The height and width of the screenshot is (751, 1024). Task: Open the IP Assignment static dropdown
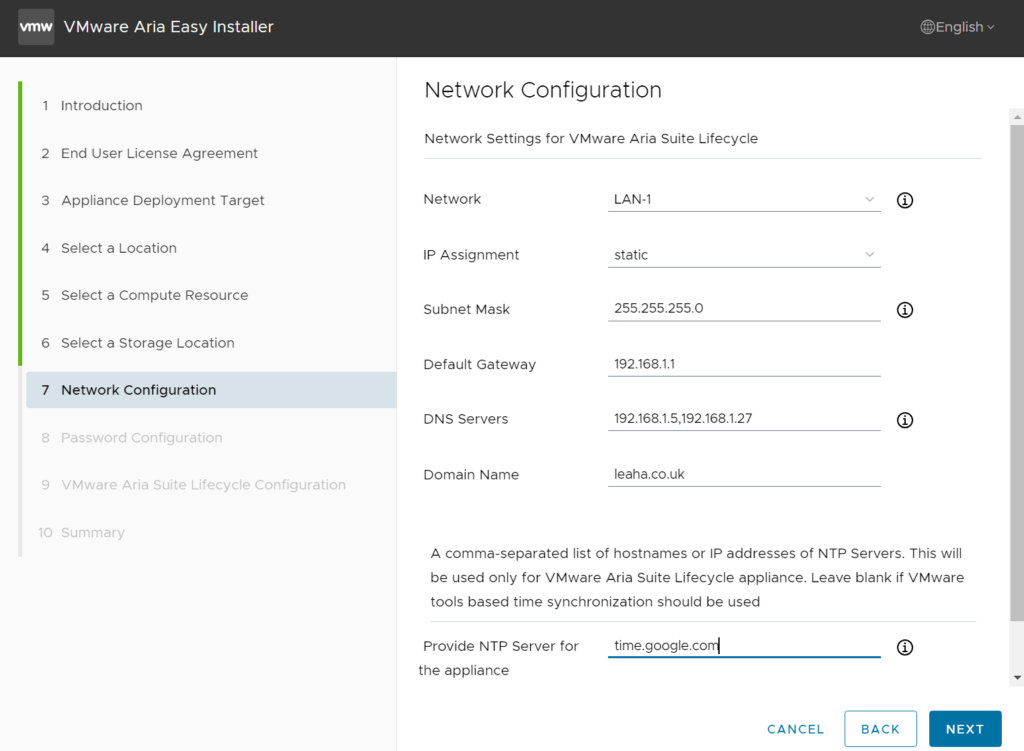click(744, 255)
